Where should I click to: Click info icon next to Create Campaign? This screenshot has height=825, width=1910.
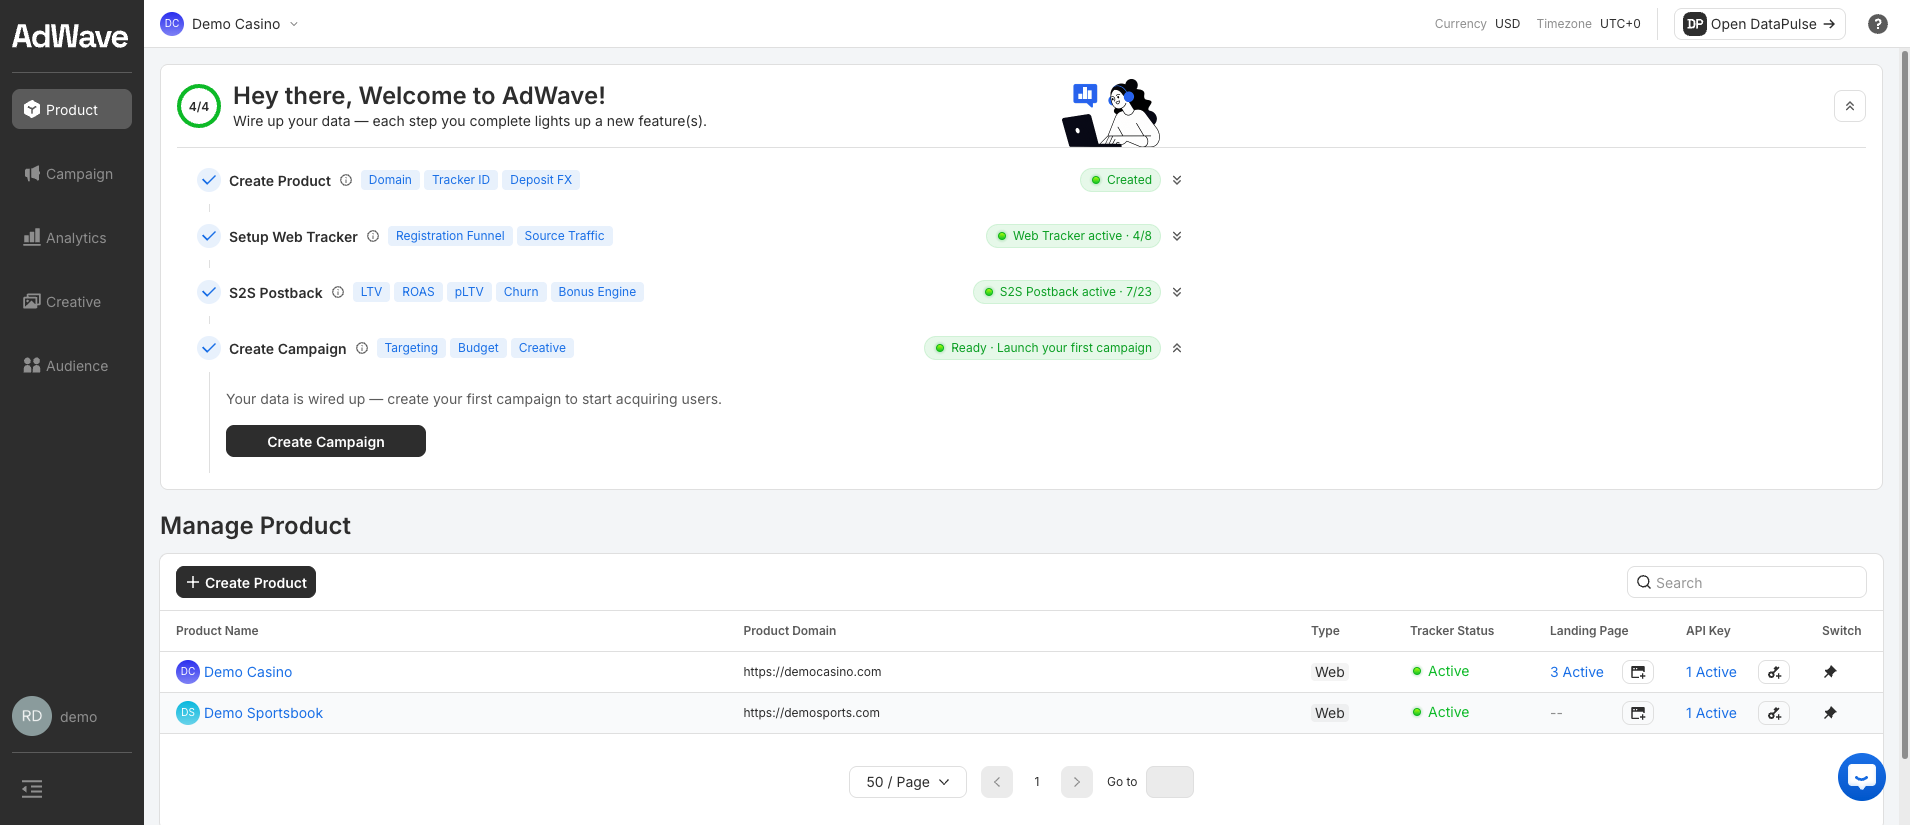(362, 348)
